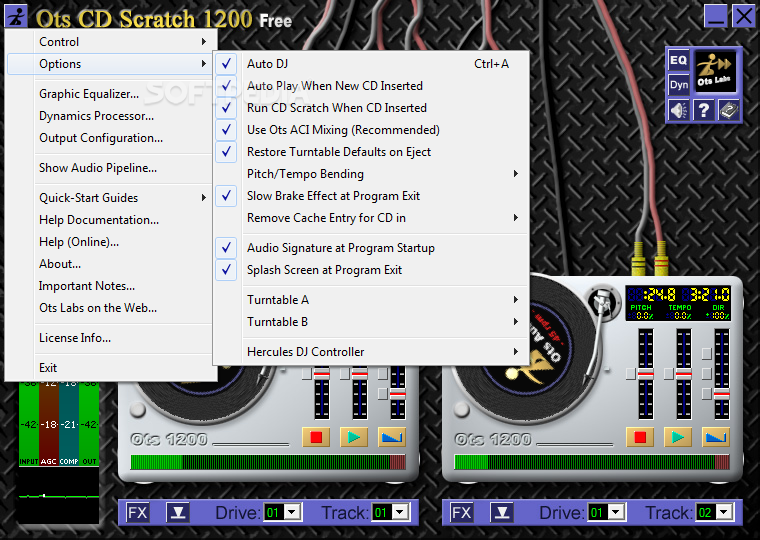Open help via question mark icon
Screen dimensions: 760x540
tap(703, 111)
